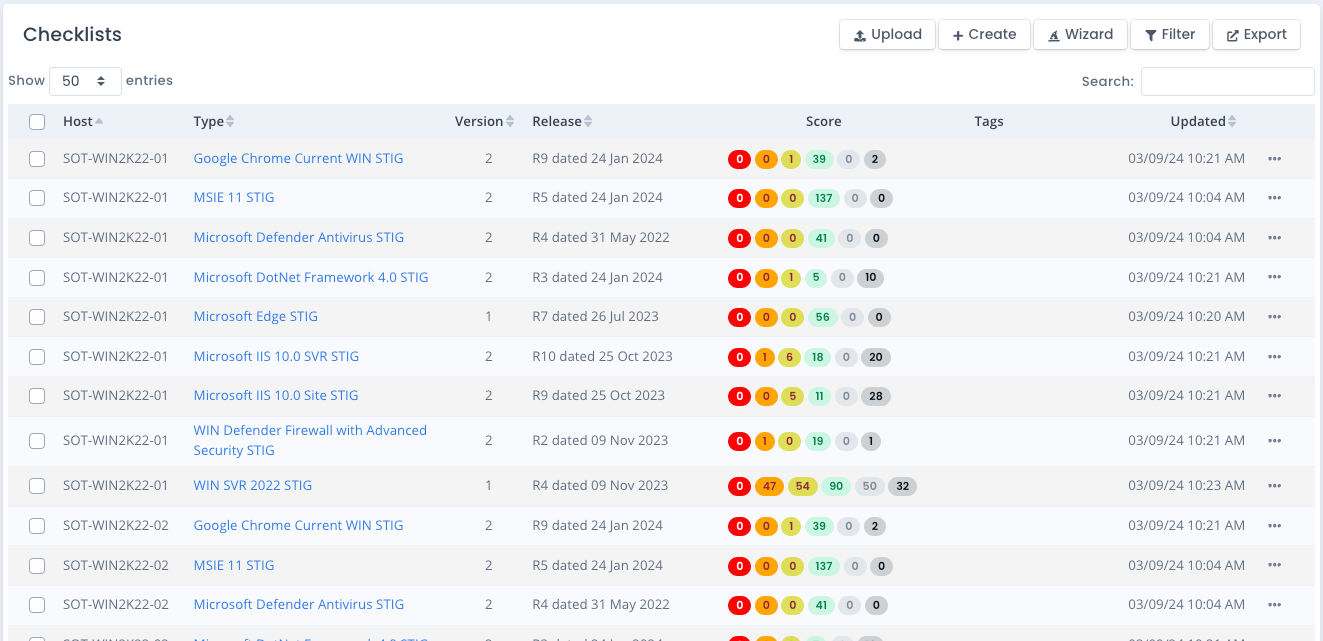The height and width of the screenshot is (641, 1323).
Task: Open Microsoft DotNet Framework 4.0 STIG checklist
Action: (311, 277)
